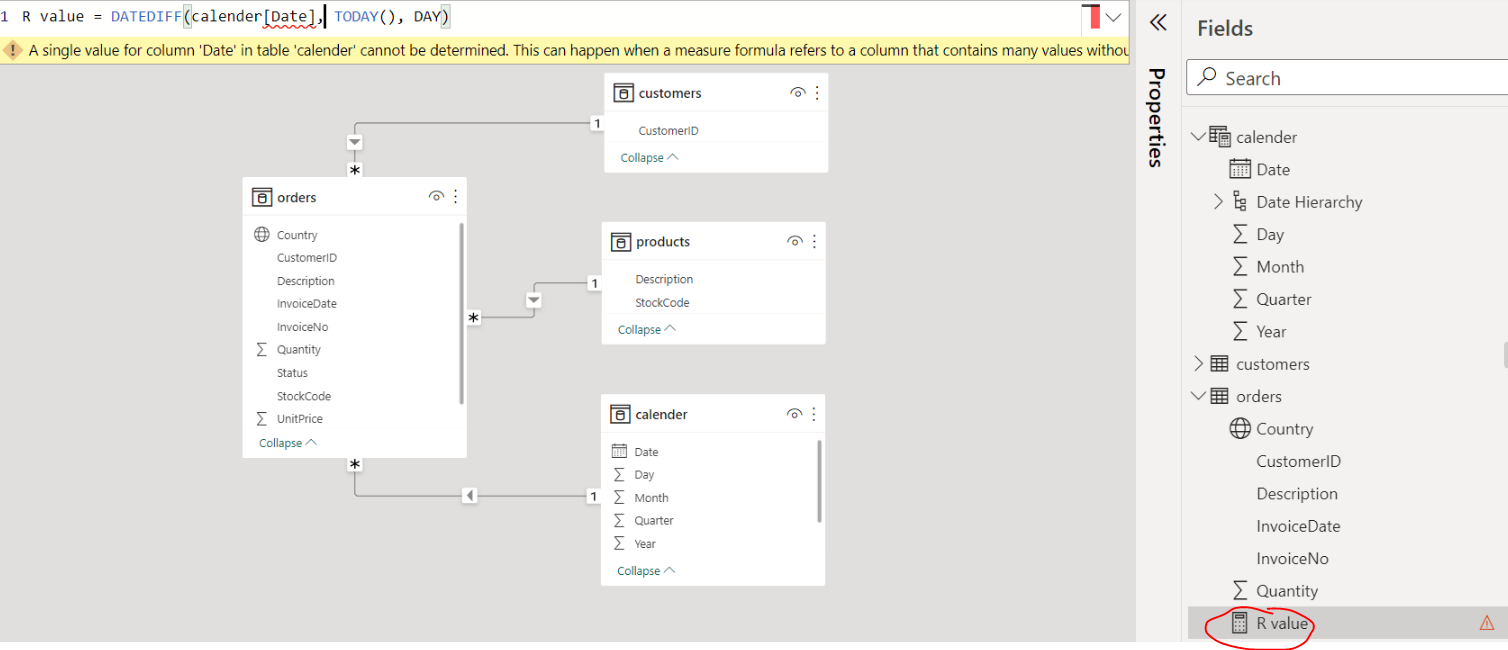Select CustomerID field in Fields list
Image resolution: width=1508 pixels, height=650 pixels.
click(x=1299, y=461)
